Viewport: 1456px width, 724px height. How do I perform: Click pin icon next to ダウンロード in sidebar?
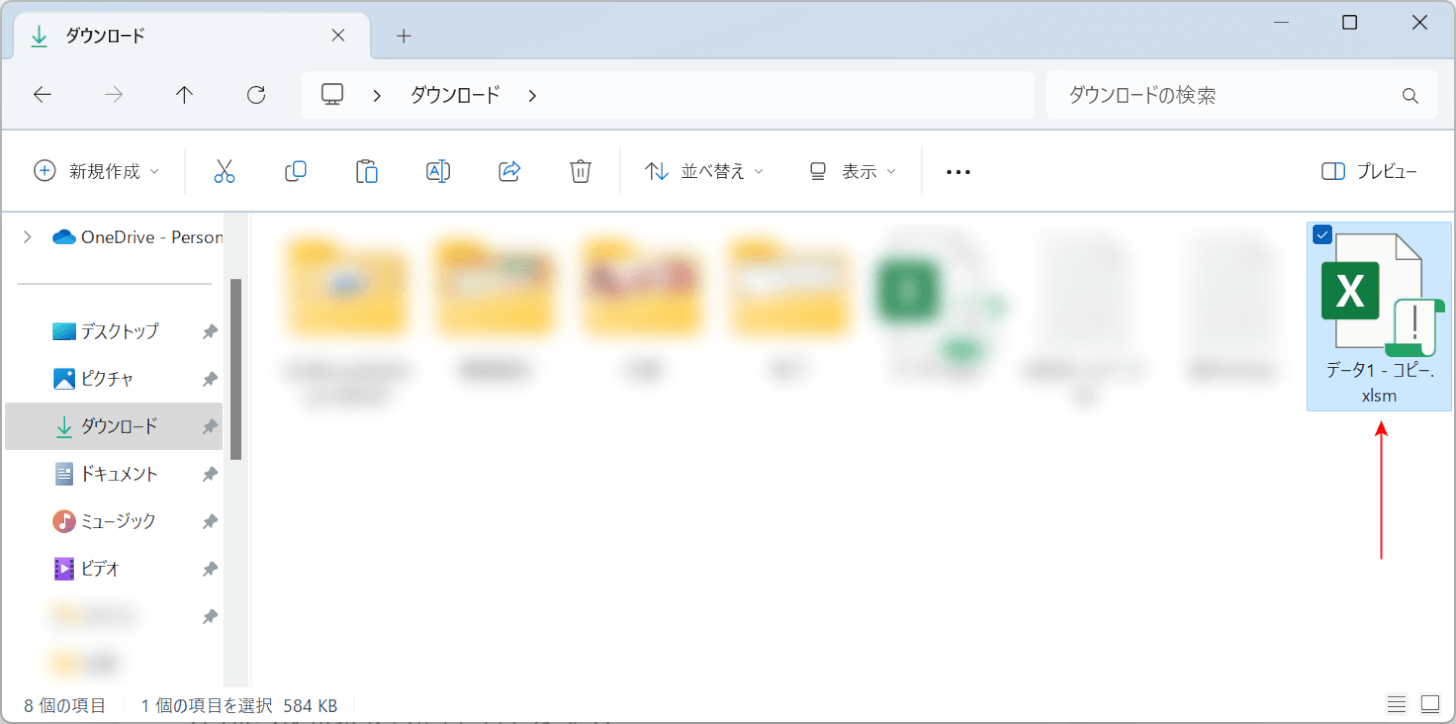click(x=210, y=427)
